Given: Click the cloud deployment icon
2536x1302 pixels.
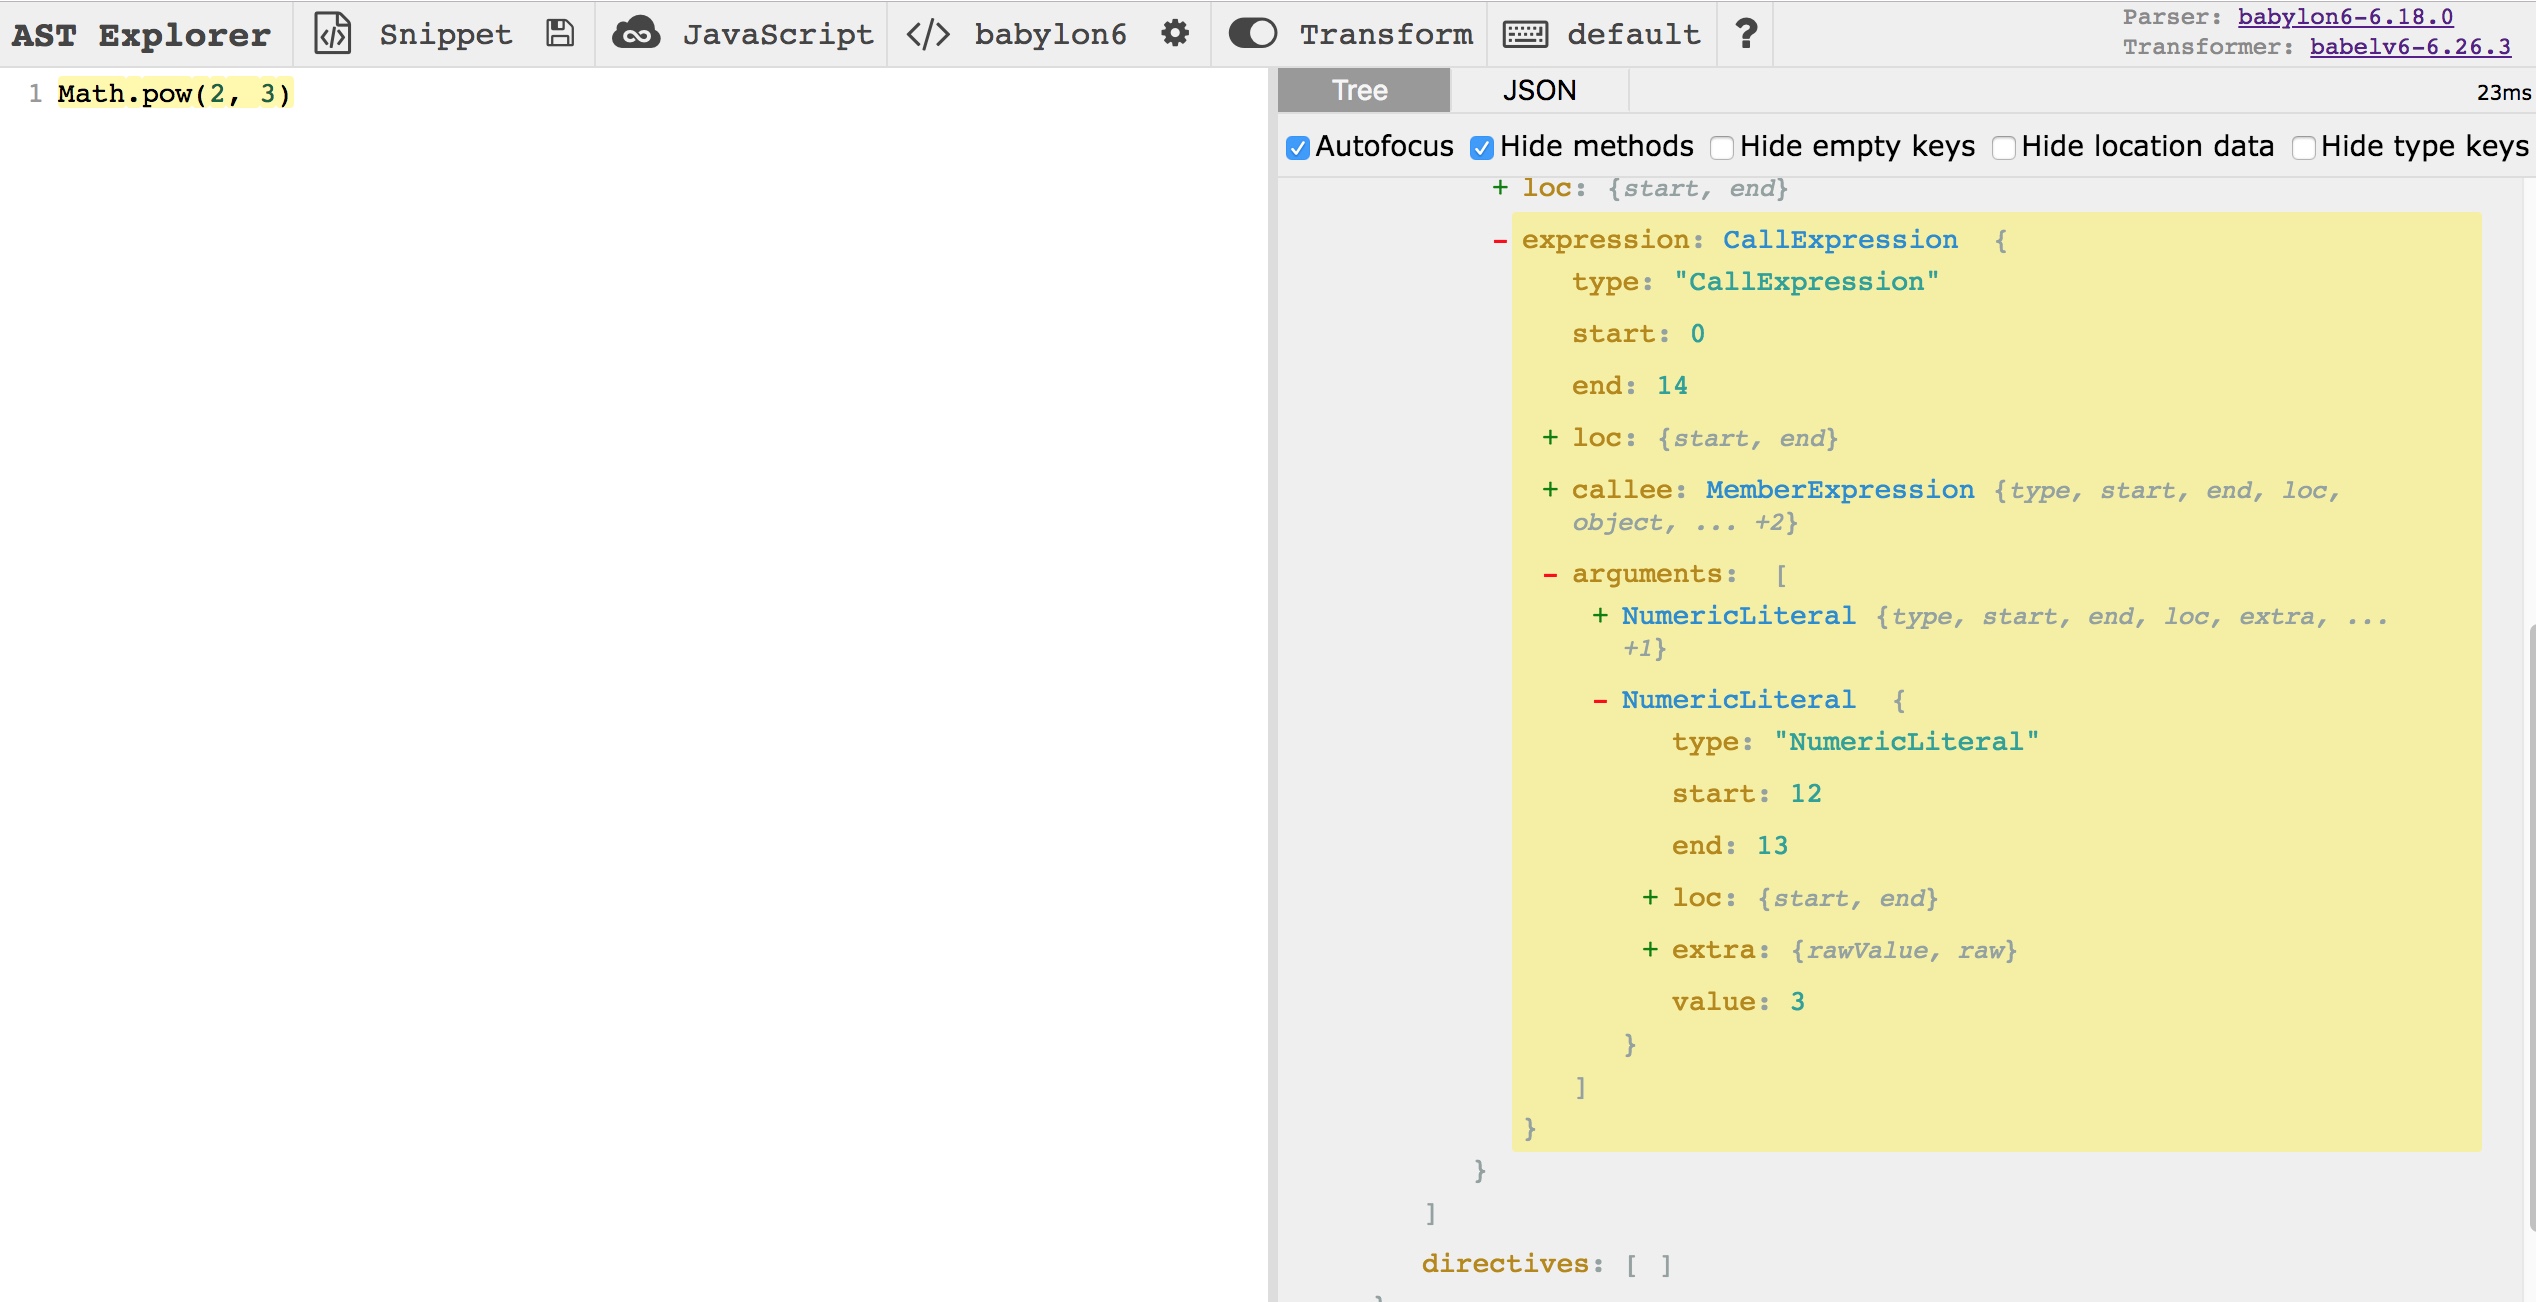Looking at the screenshot, I should coord(637,33).
